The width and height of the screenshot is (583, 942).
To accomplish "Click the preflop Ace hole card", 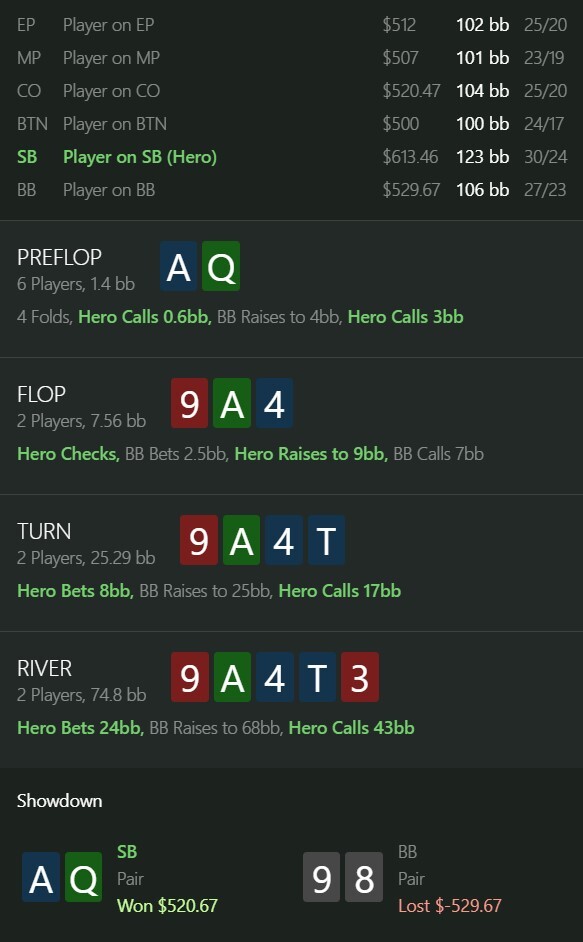I will pyautogui.click(x=179, y=267).
